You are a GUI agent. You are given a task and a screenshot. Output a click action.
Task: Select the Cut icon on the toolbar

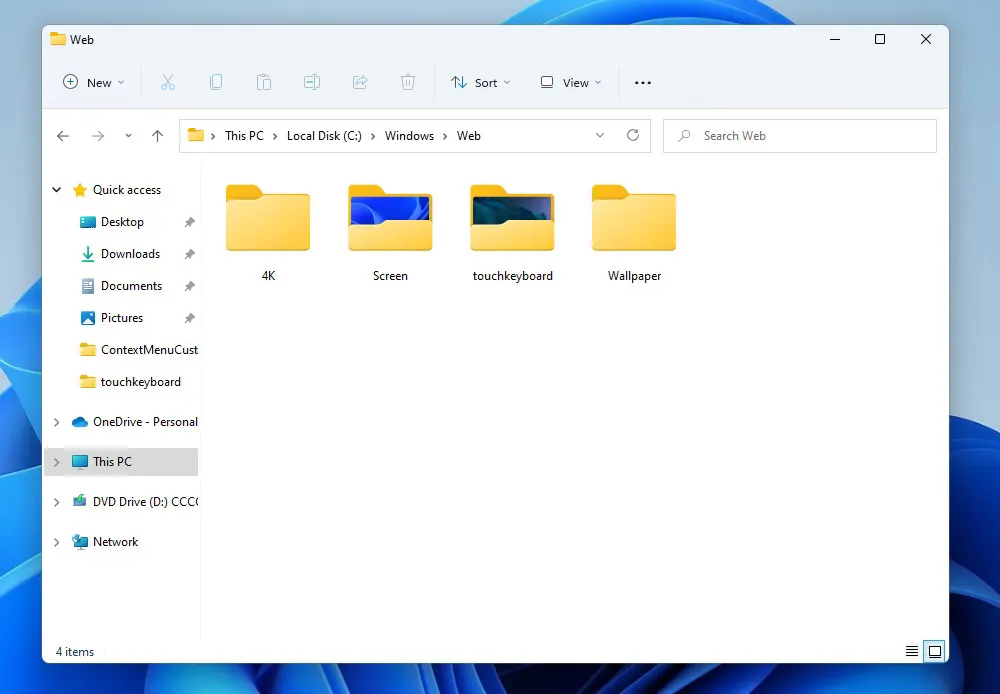point(168,82)
